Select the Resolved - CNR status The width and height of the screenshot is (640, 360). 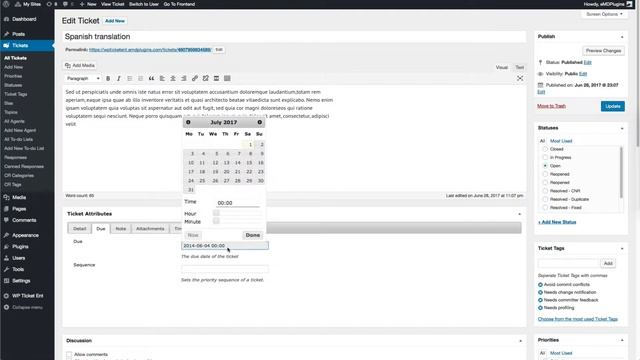(x=545, y=191)
